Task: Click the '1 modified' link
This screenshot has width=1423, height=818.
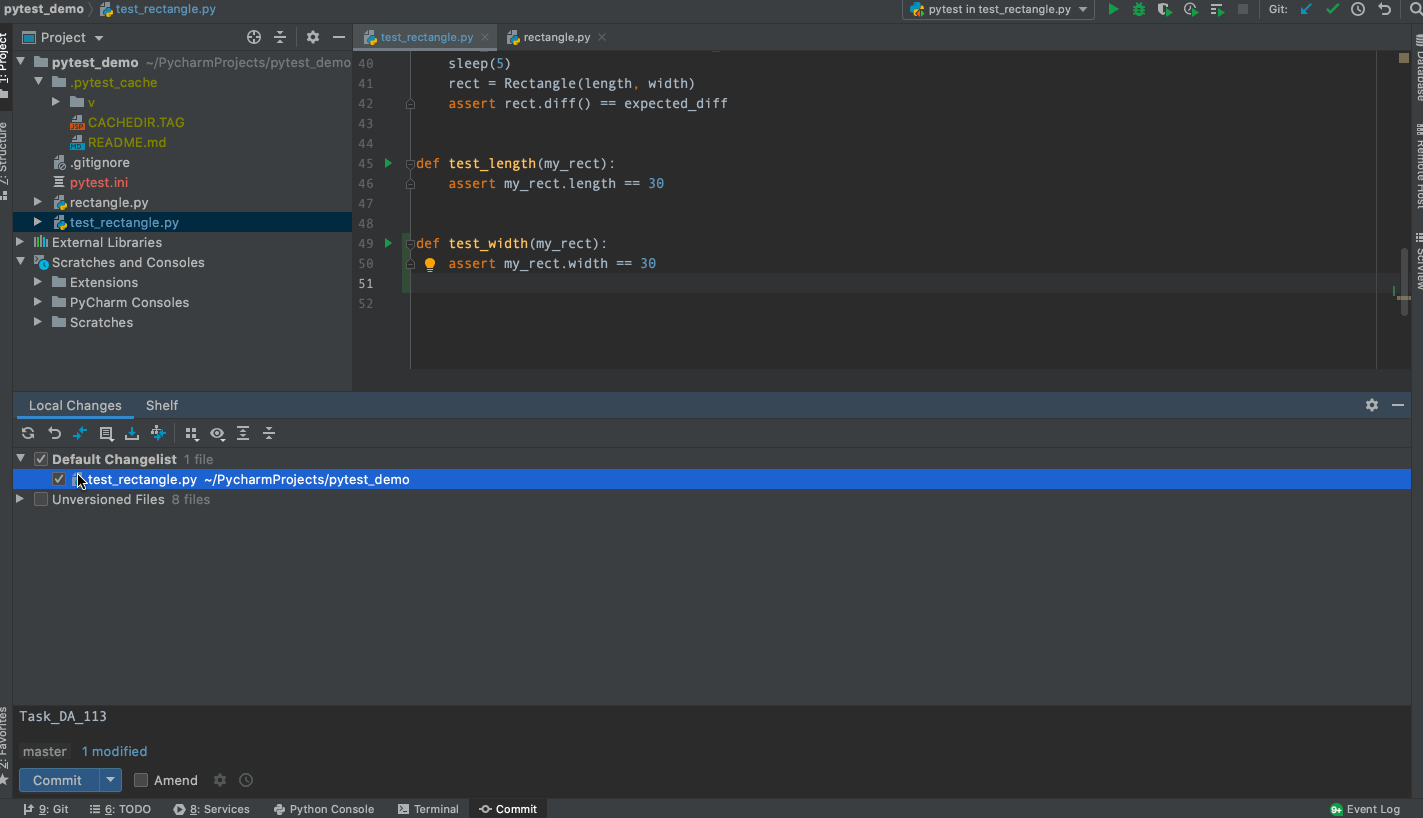Action: (114, 751)
